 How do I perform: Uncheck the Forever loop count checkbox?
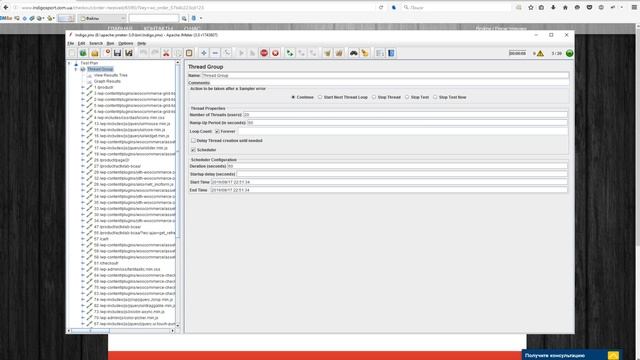(217, 131)
